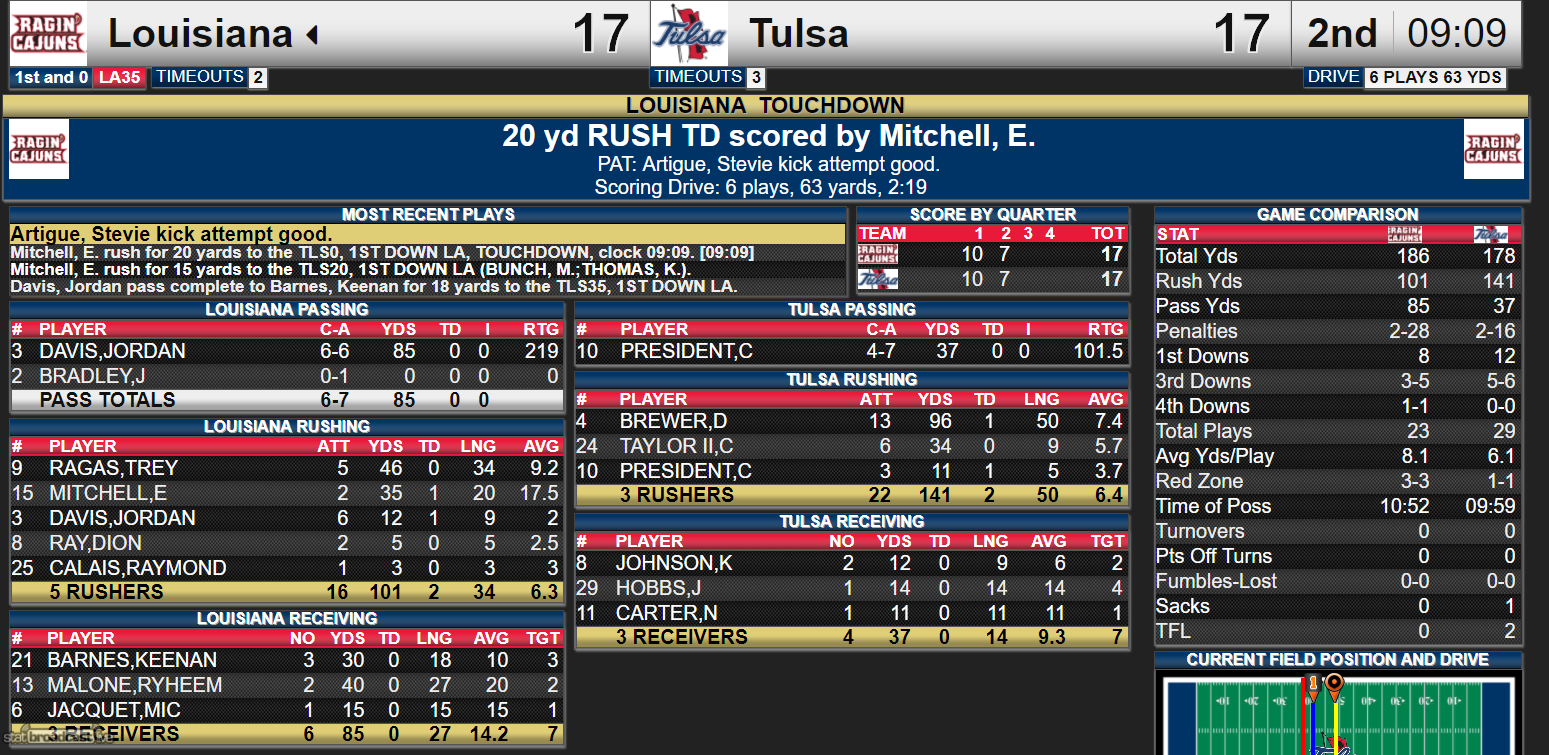The width and height of the screenshot is (1549, 755).
Task: Click the Tulsa logo in Score By Quarter
Action: pos(877,279)
